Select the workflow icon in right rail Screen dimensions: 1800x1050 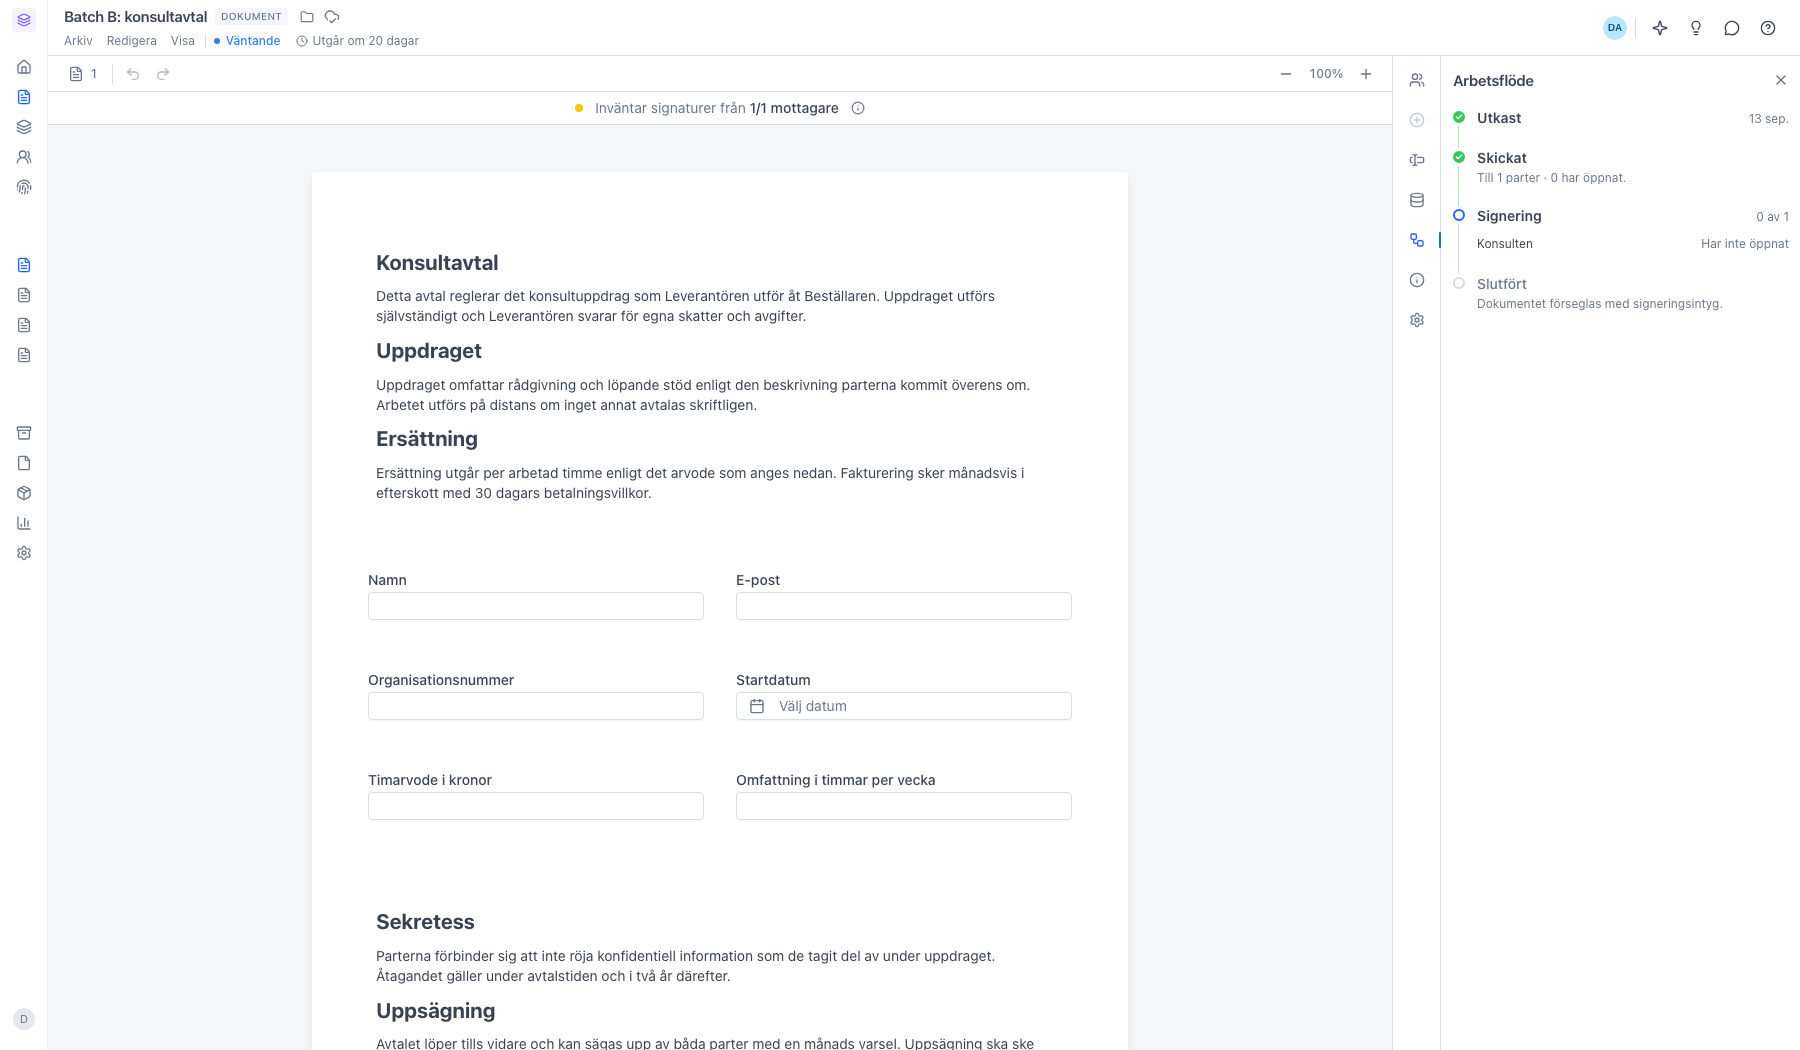[x=1417, y=240]
